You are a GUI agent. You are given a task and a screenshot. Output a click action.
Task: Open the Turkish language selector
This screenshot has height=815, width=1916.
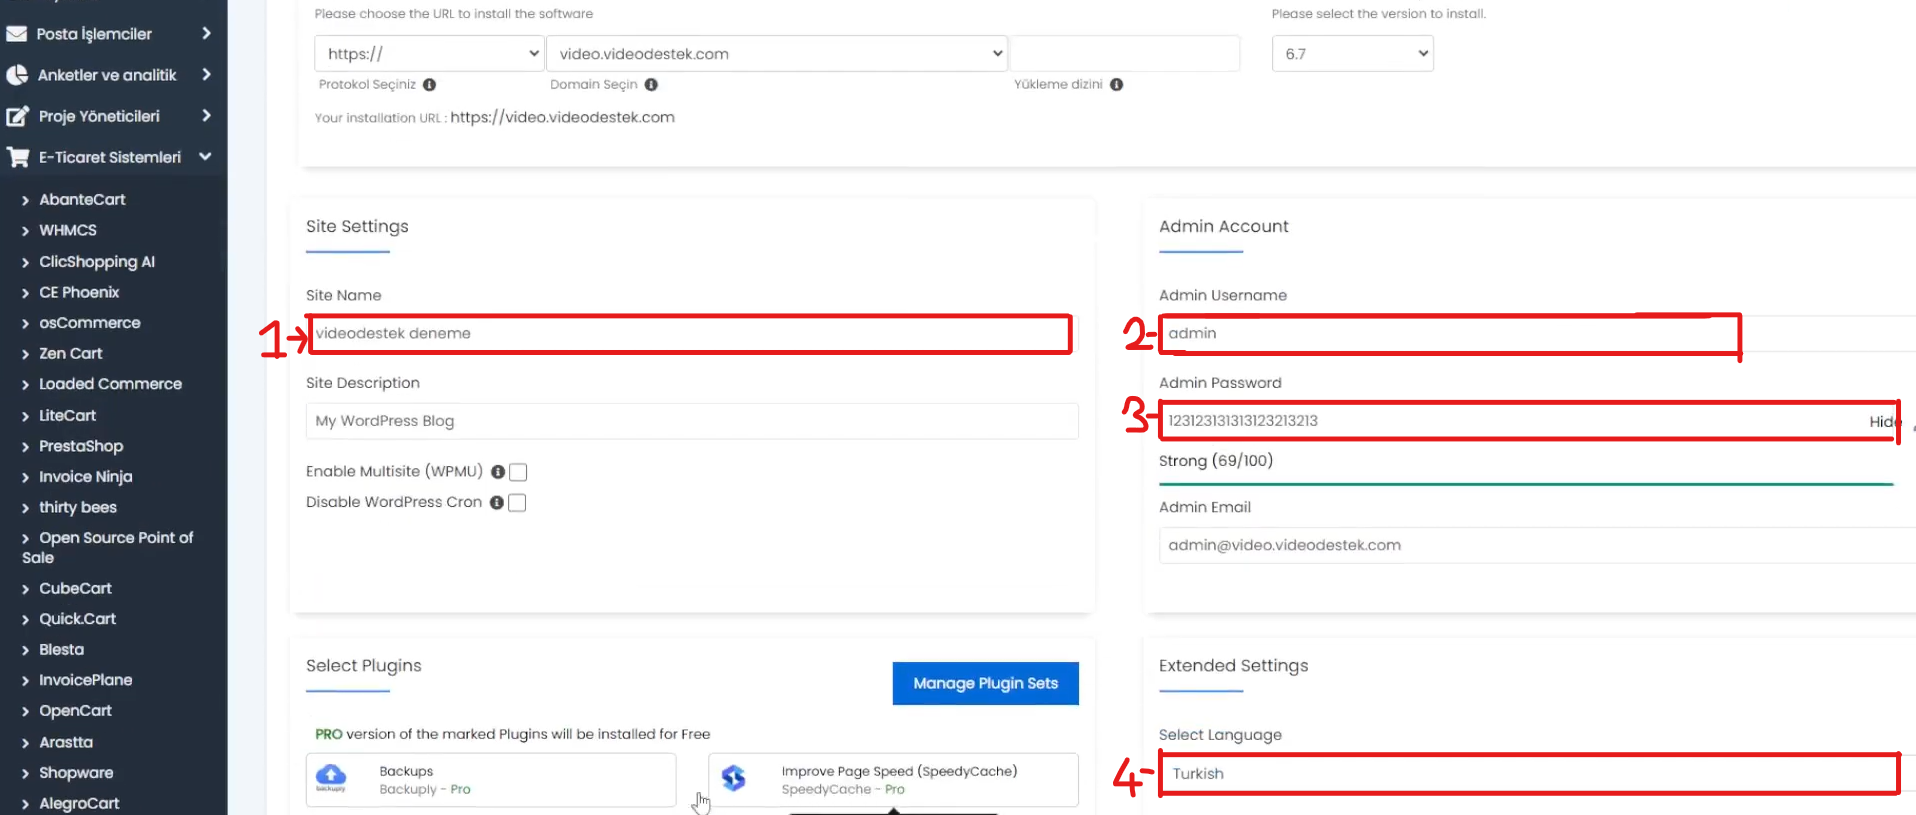1528,774
